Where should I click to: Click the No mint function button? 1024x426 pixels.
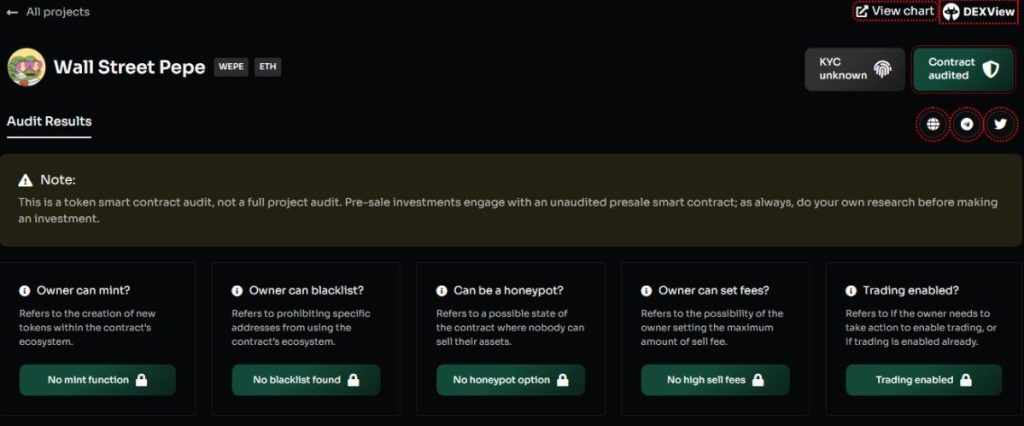pos(97,380)
